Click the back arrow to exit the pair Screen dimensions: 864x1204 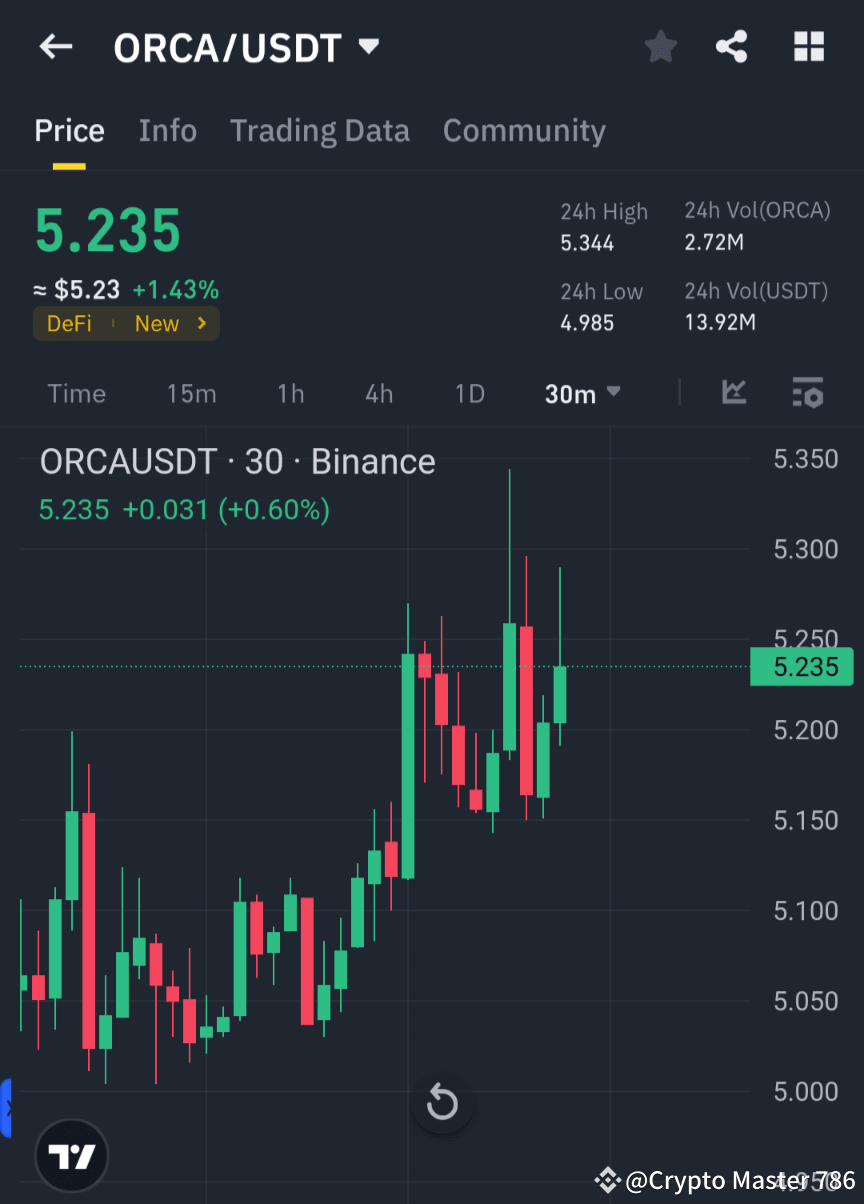55,46
